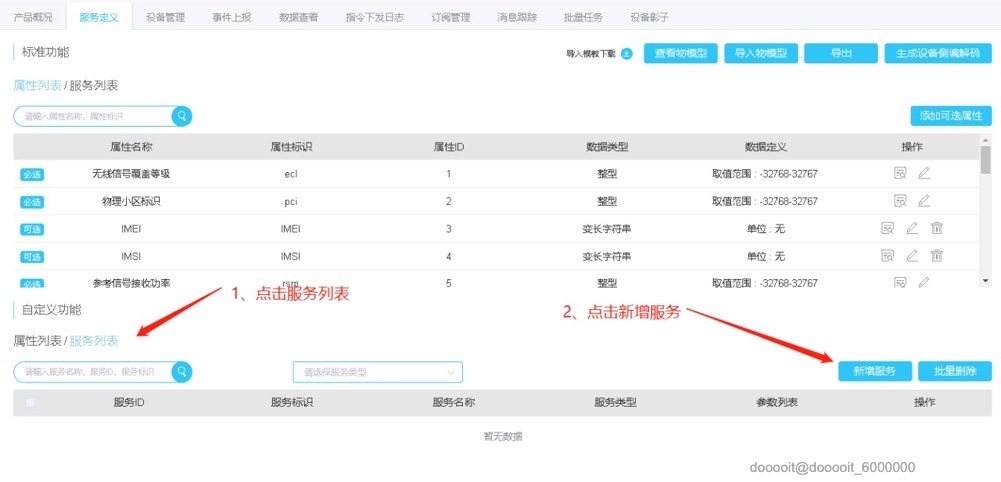
Task: Switch to 产品概况 tab
Action: point(32,17)
